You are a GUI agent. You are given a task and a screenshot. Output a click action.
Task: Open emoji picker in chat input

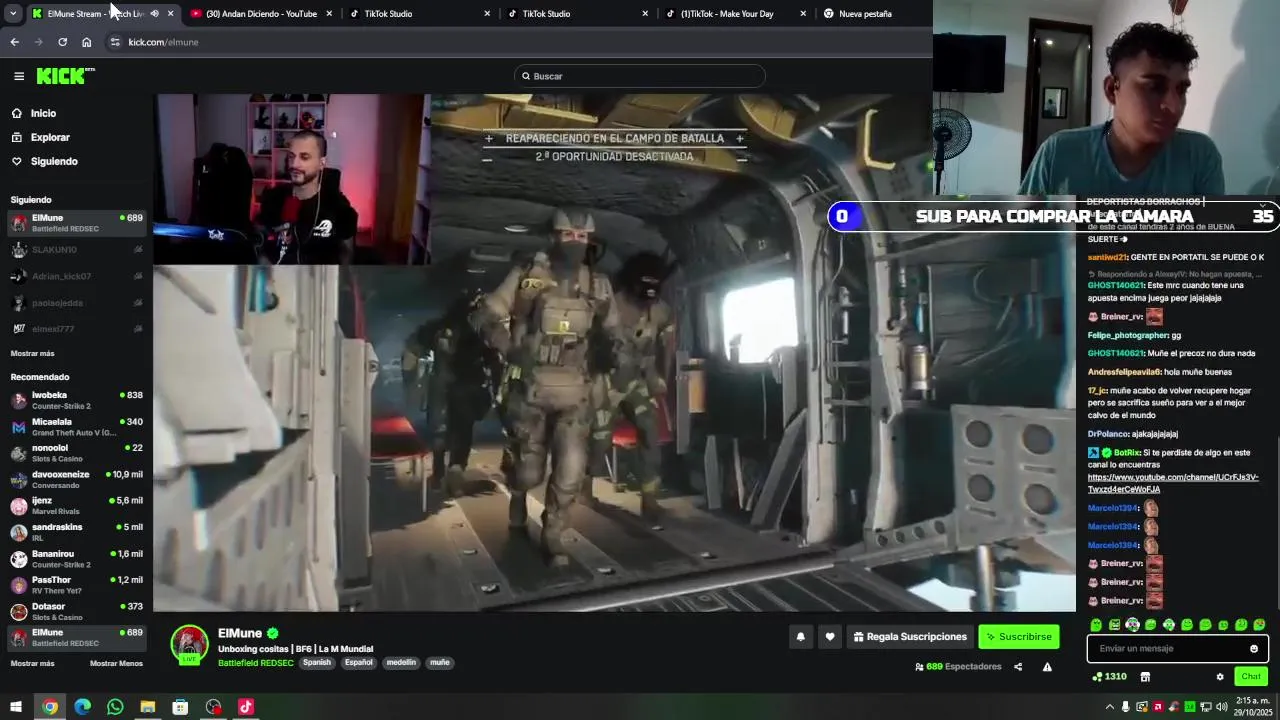(x=1254, y=649)
